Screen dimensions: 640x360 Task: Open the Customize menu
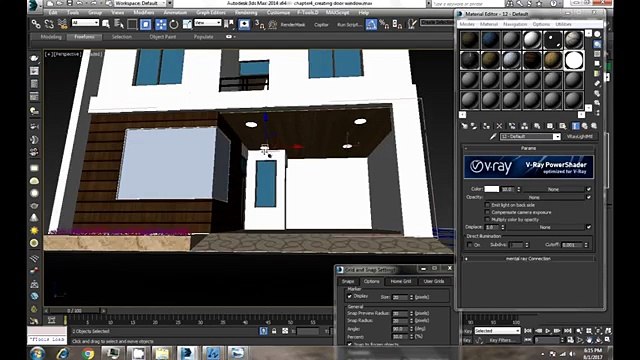click(x=278, y=13)
